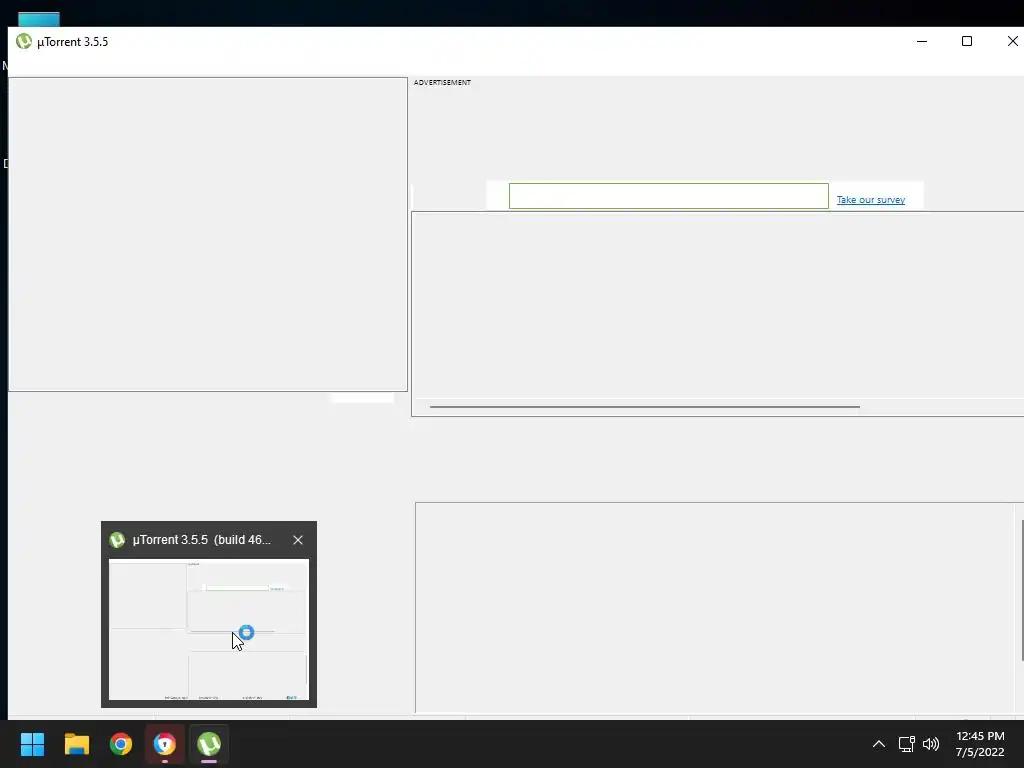
Task: Minimize the µTorrent 3.5.5 window
Action: 922,41
